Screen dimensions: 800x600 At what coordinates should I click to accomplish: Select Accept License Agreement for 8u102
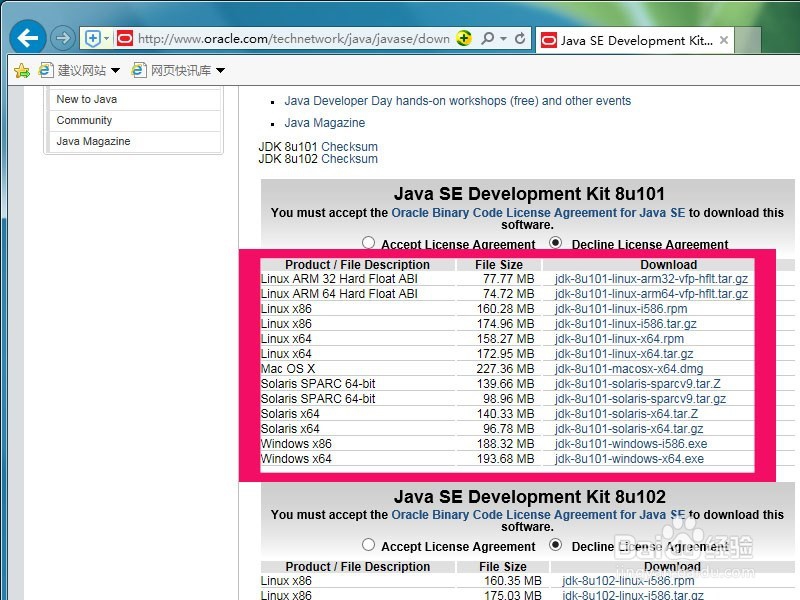pyautogui.click(x=368, y=545)
